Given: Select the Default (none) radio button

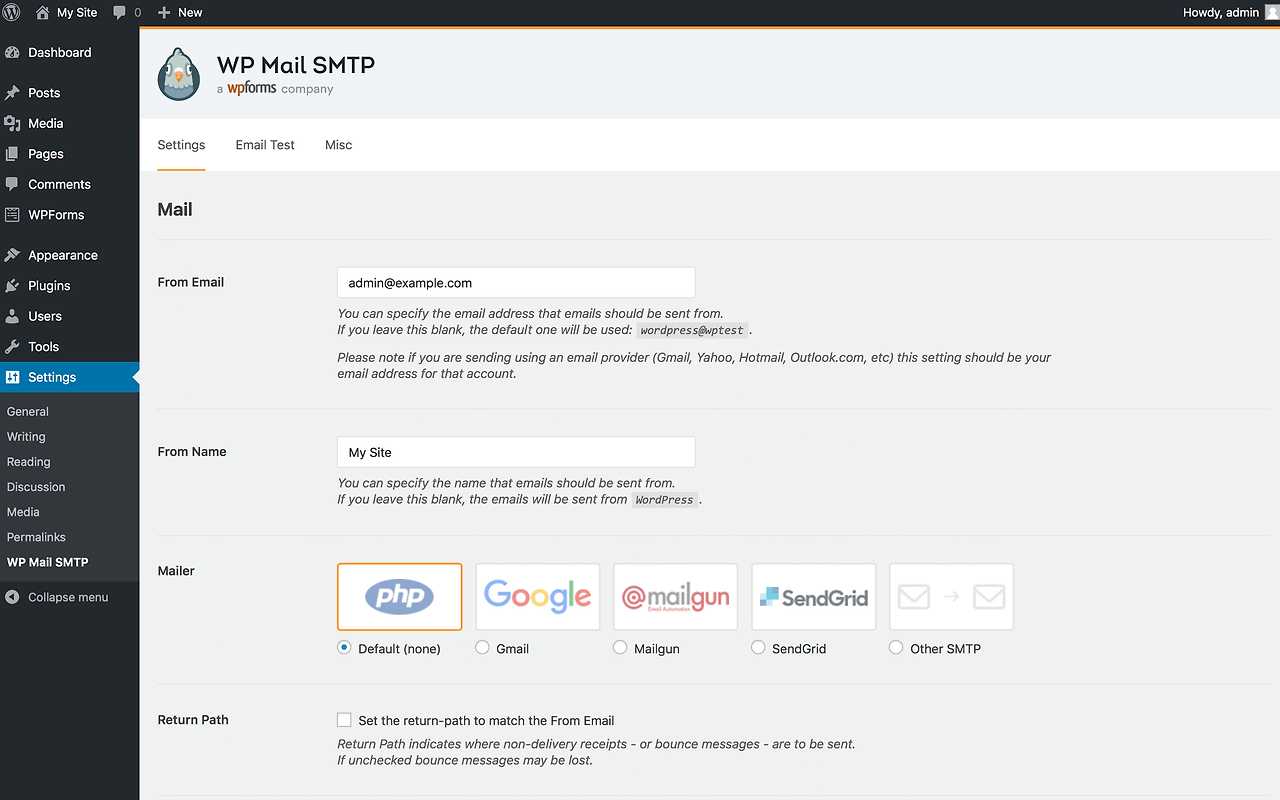Looking at the screenshot, I should click(343, 647).
